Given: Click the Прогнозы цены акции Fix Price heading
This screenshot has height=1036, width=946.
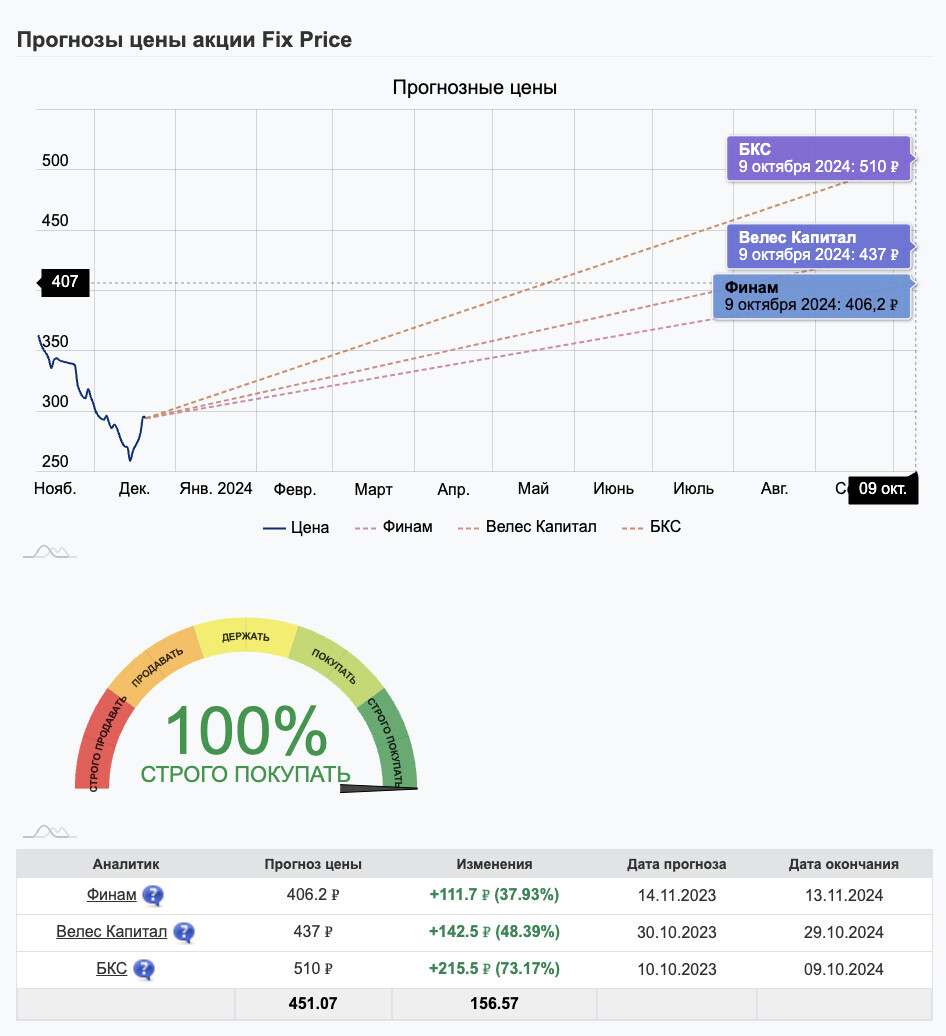Looking at the screenshot, I should pyautogui.click(x=184, y=40).
